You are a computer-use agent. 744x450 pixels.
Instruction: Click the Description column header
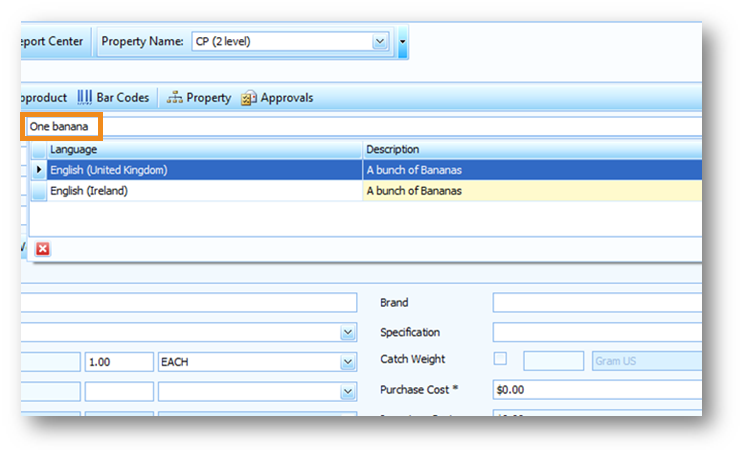(x=530, y=149)
